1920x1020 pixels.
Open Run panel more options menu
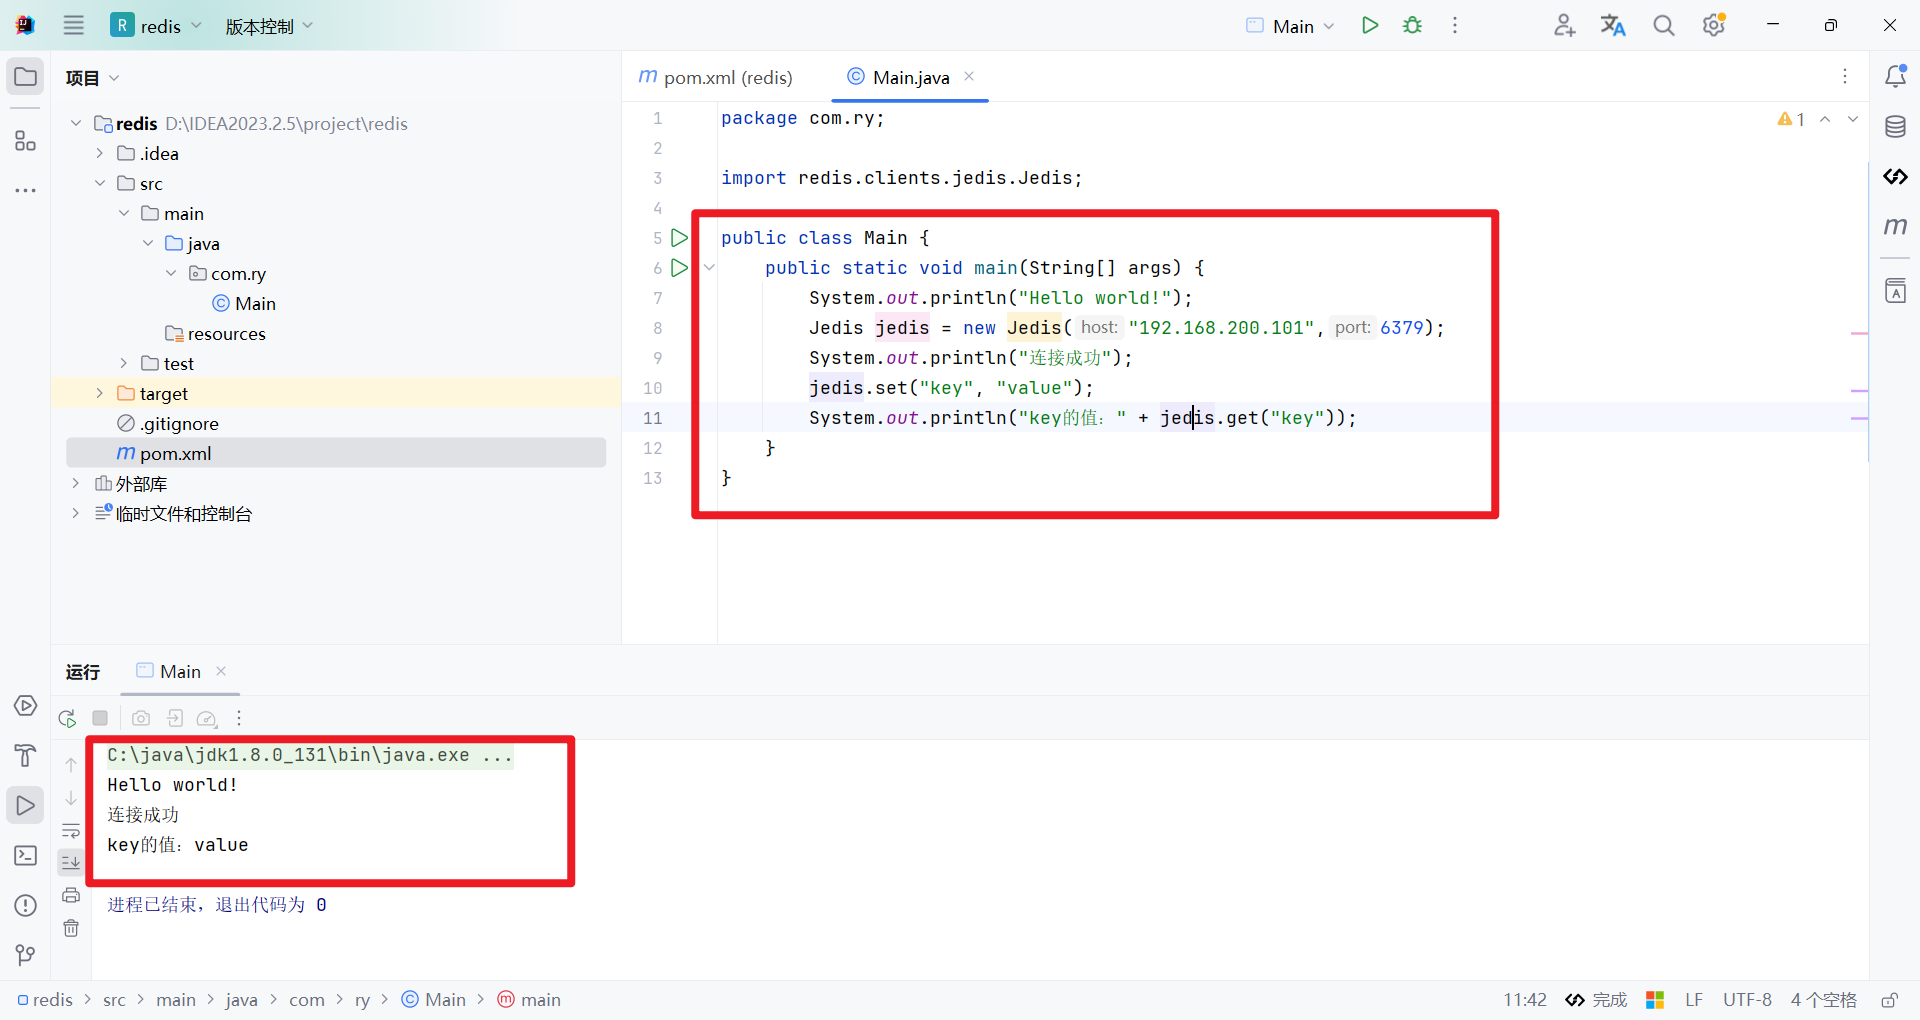239,718
